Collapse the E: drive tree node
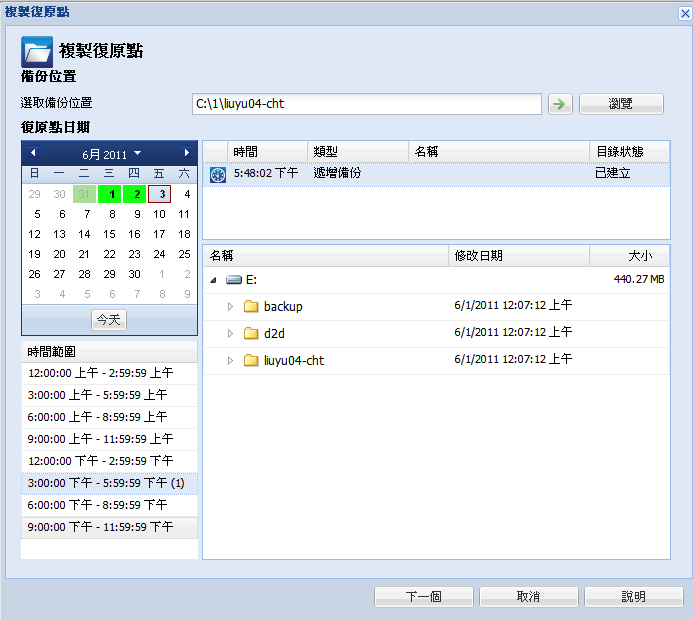 pos(213,280)
